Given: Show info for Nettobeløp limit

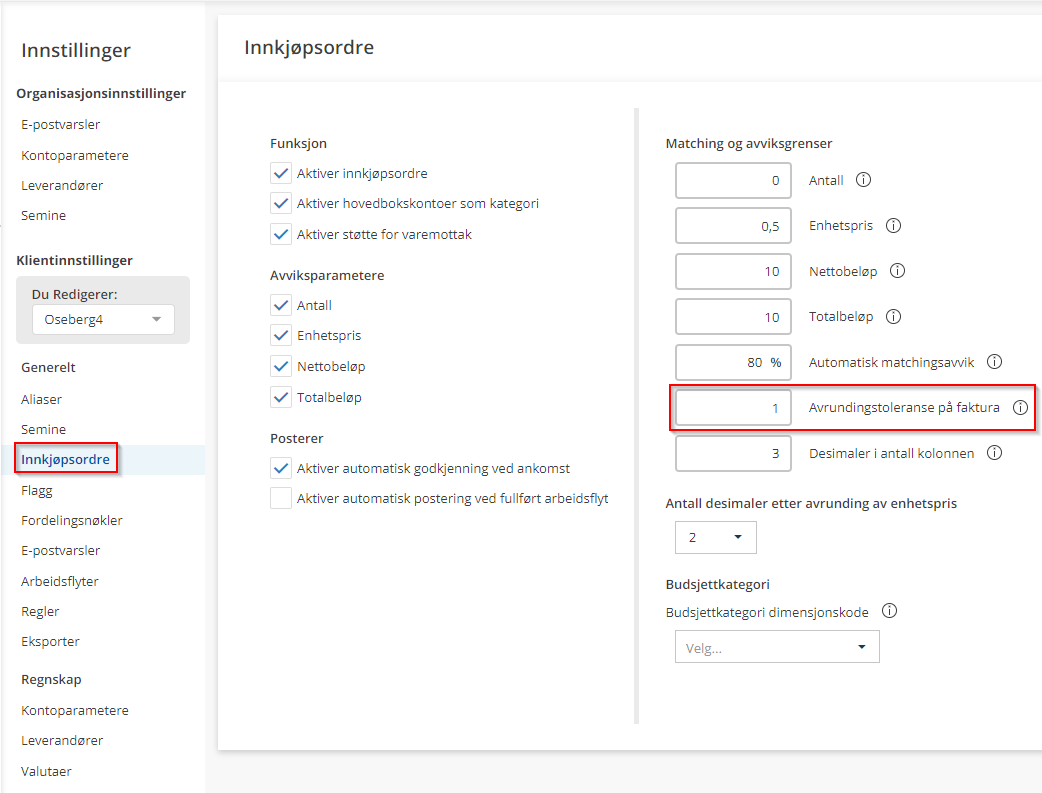Looking at the screenshot, I should (897, 271).
